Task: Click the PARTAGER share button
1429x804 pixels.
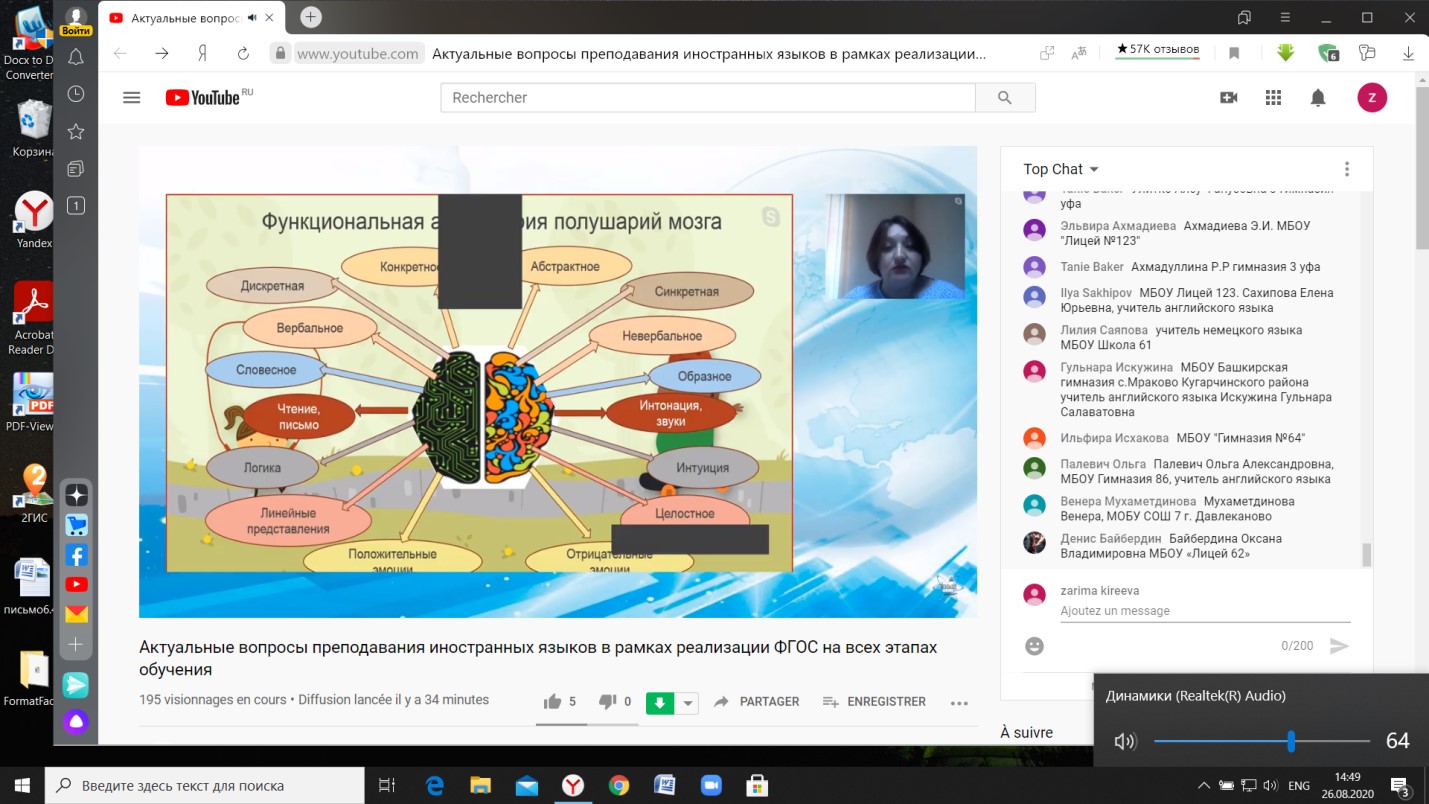Action: coord(756,702)
